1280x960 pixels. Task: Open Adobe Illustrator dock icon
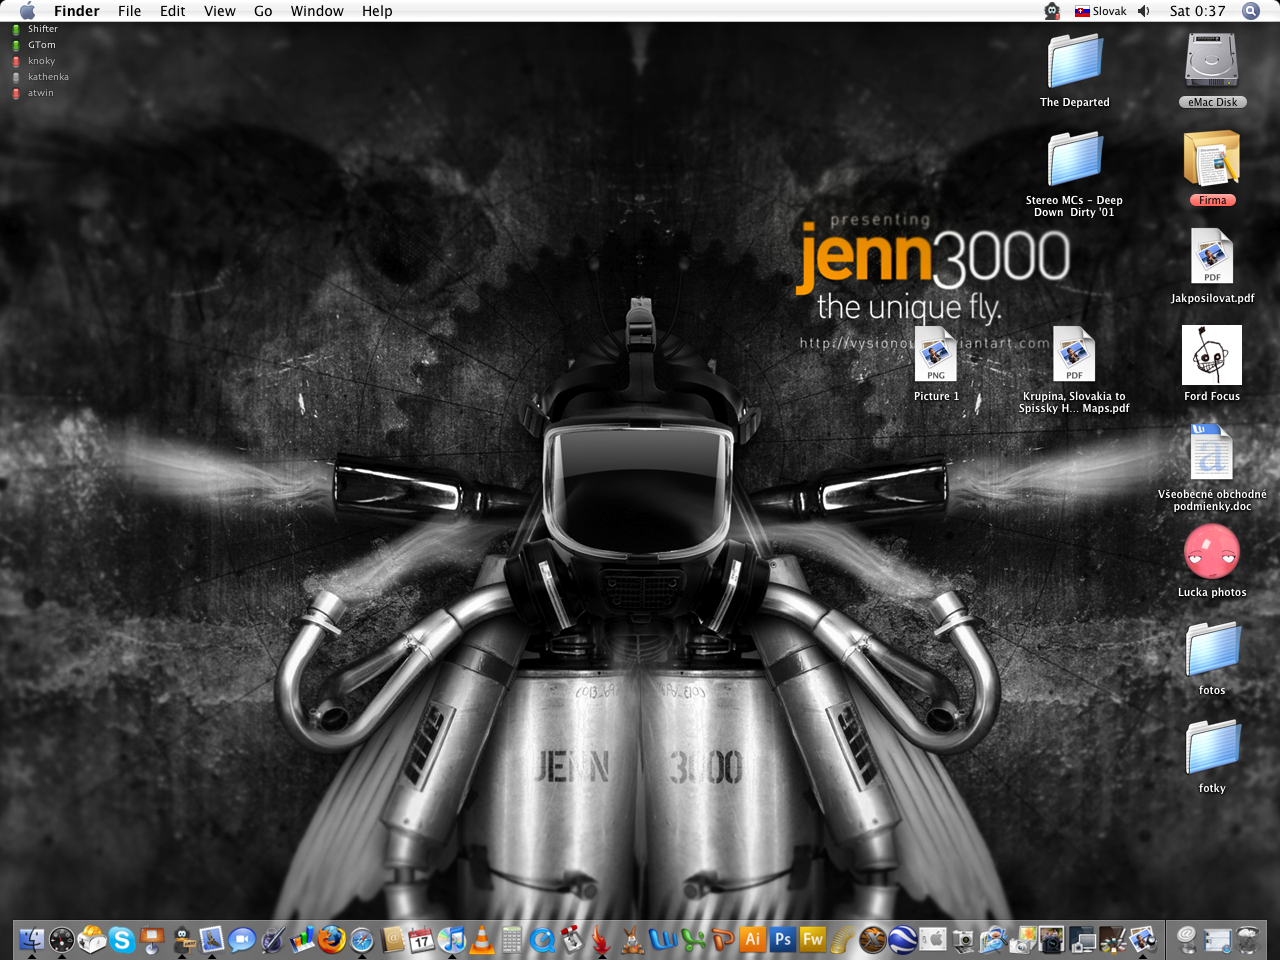click(x=753, y=940)
